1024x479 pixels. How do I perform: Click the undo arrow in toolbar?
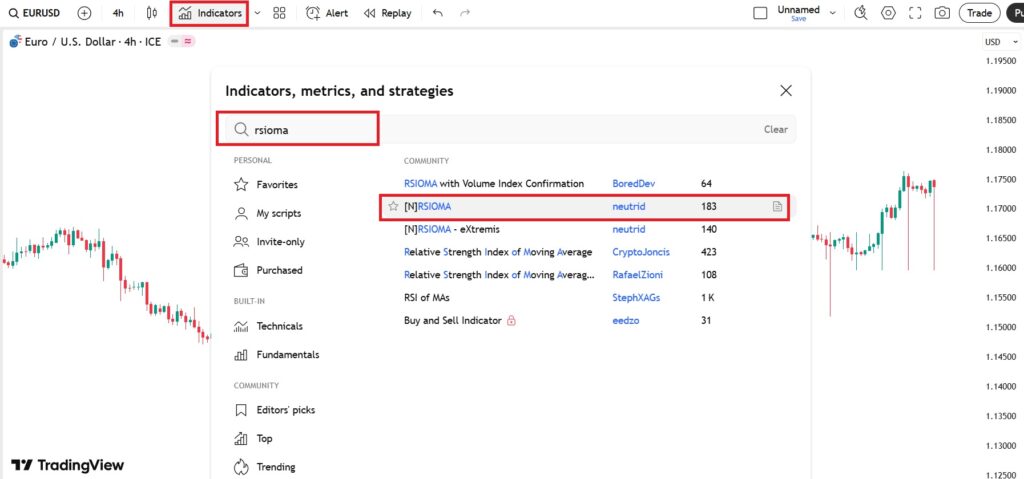pos(438,13)
